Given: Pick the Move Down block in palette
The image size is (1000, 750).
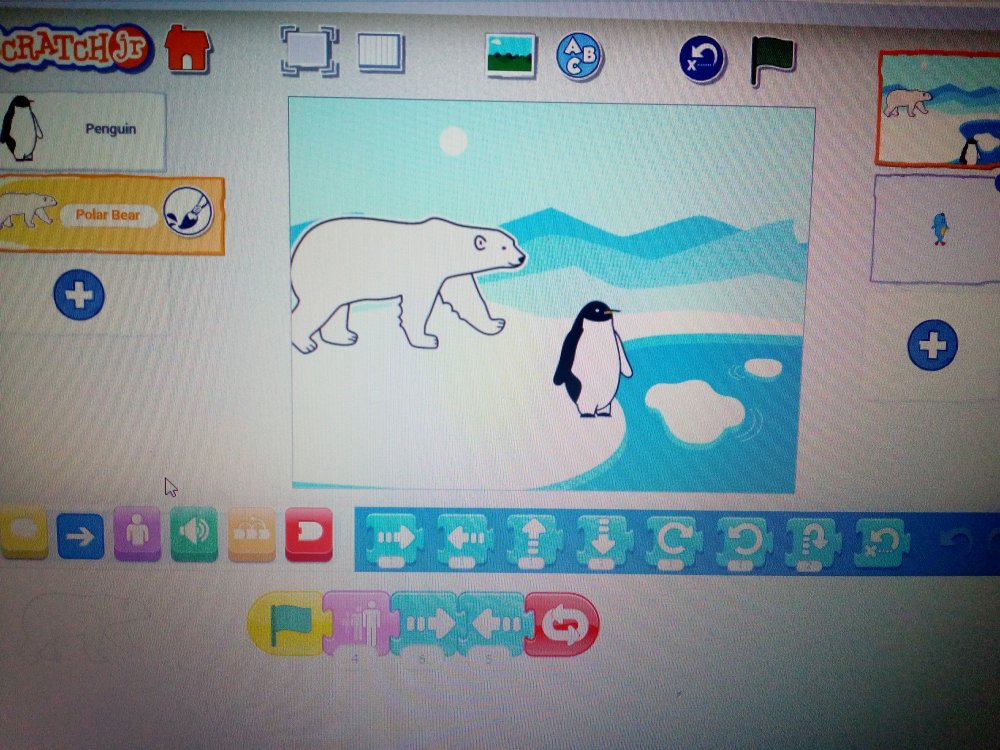Looking at the screenshot, I should tap(604, 543).
